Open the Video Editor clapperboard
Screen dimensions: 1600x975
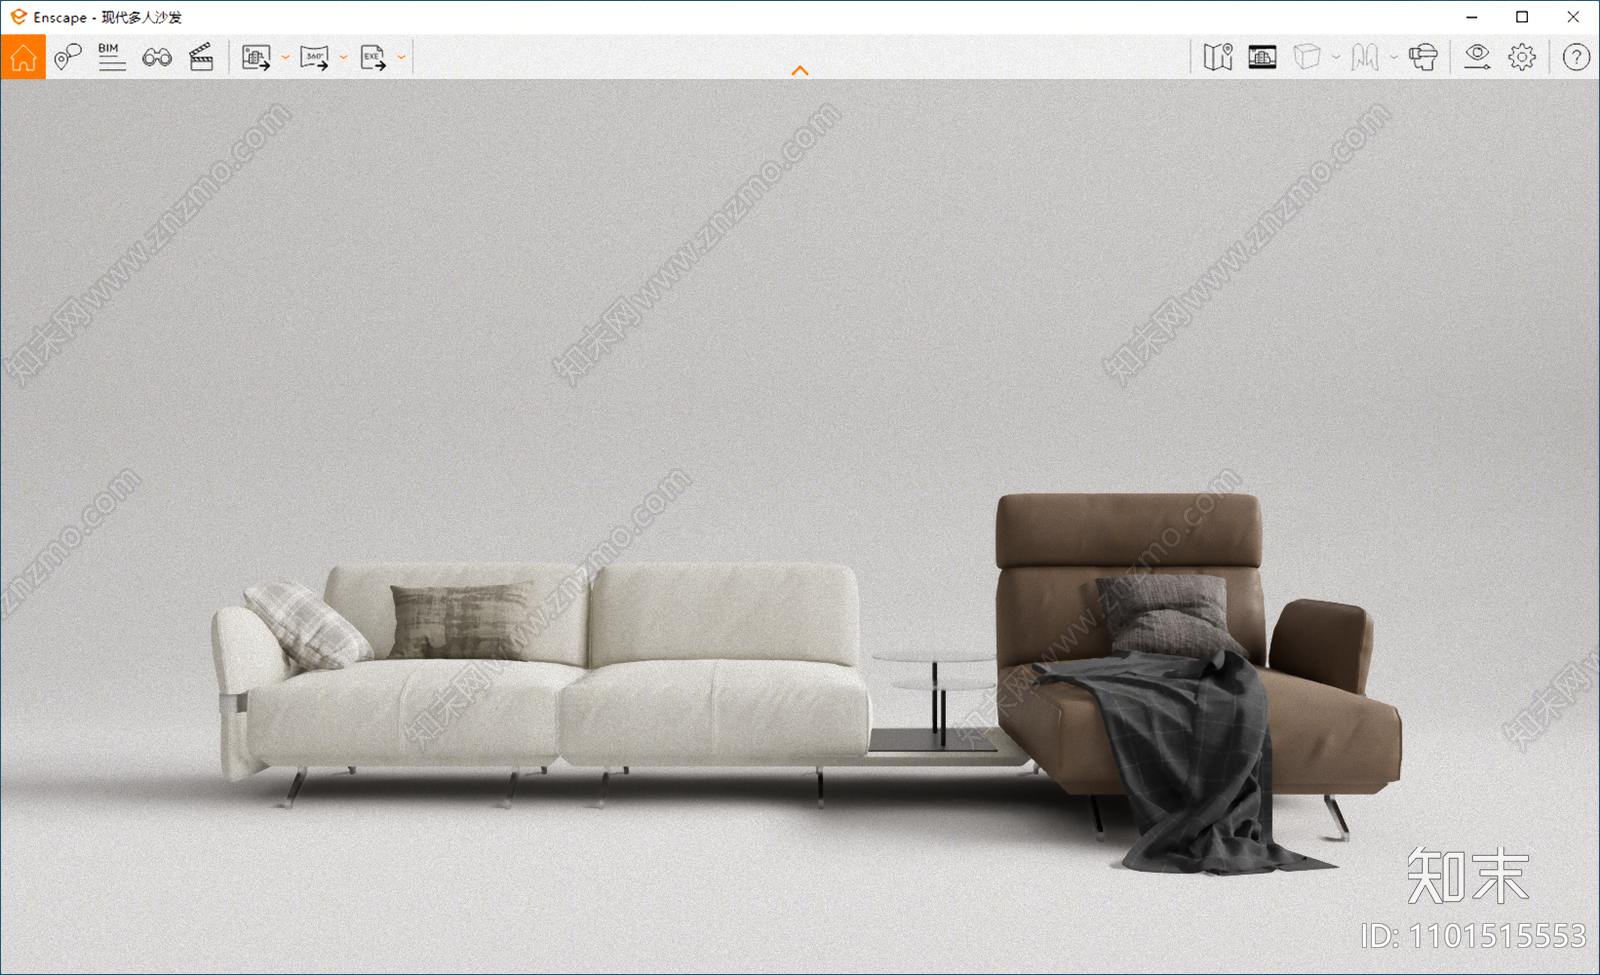point(201,57)
